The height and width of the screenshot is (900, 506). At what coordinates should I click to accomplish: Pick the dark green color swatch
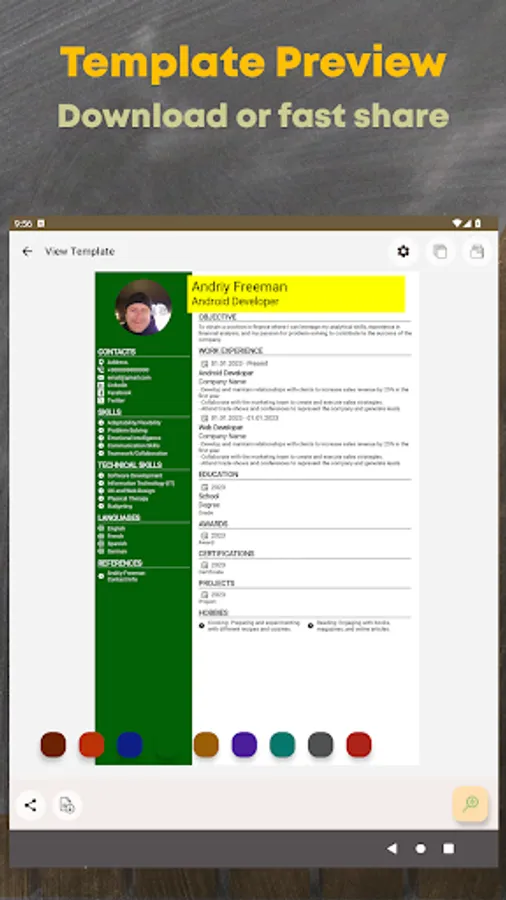168,744
